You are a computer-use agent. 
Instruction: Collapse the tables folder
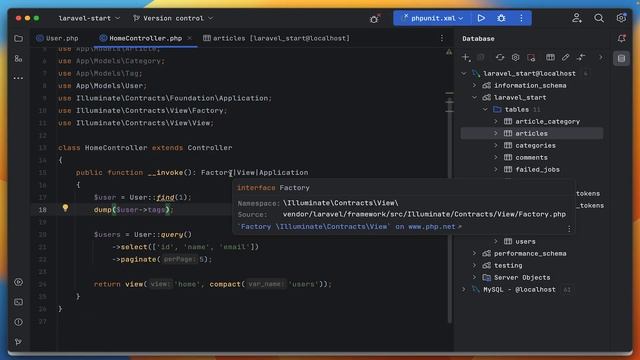485,109
